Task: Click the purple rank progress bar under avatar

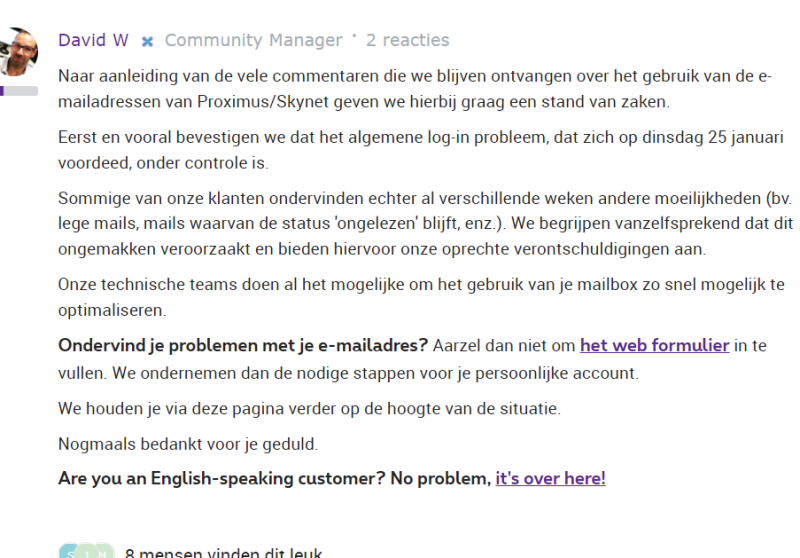Action: pos(19,91)
